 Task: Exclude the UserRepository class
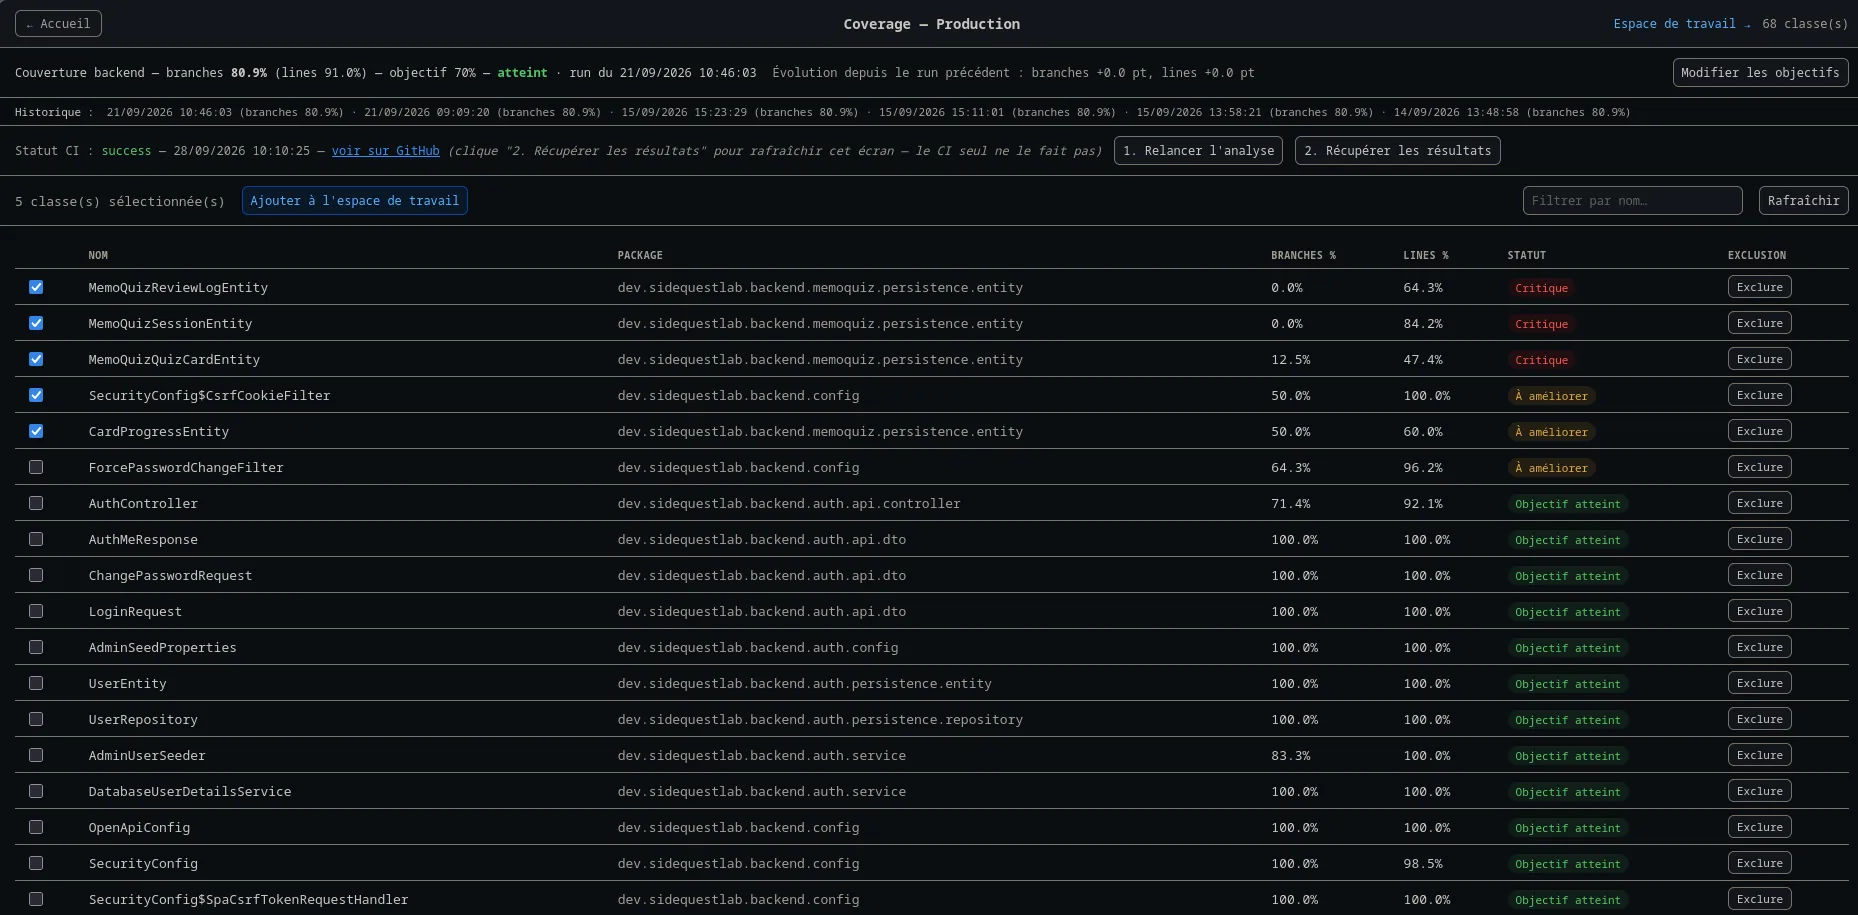[x=1759, y=719]
